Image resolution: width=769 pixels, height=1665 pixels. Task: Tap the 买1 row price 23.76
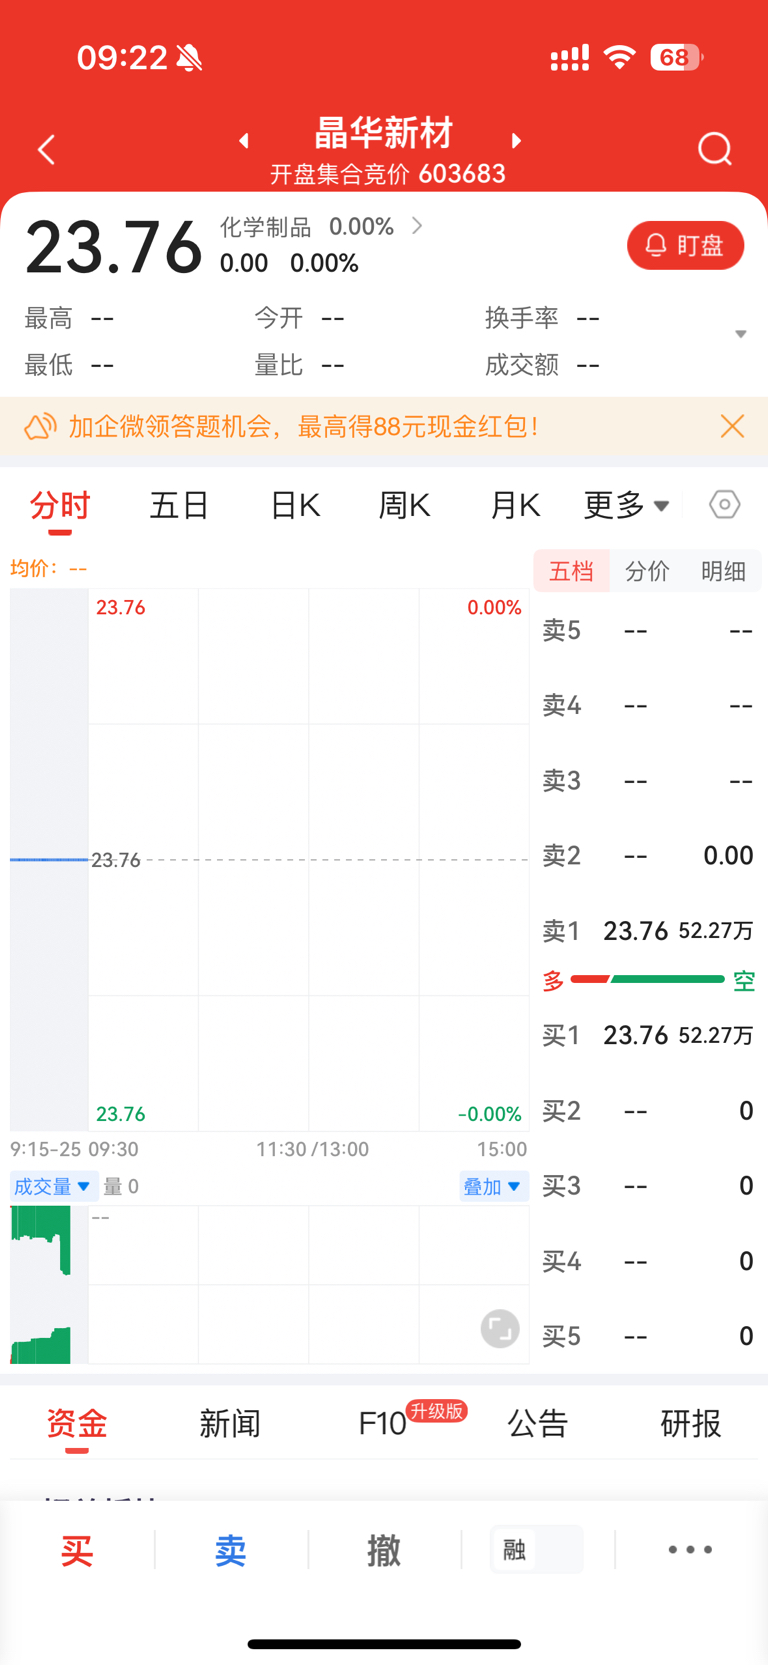point(636,1035)
